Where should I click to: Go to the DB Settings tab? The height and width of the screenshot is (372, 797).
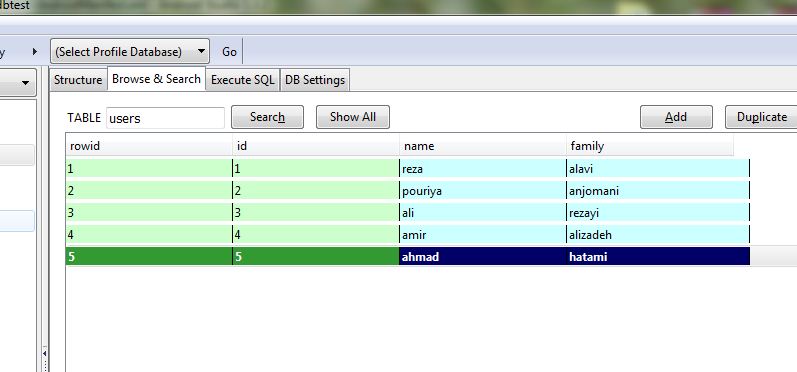[315, 80]
